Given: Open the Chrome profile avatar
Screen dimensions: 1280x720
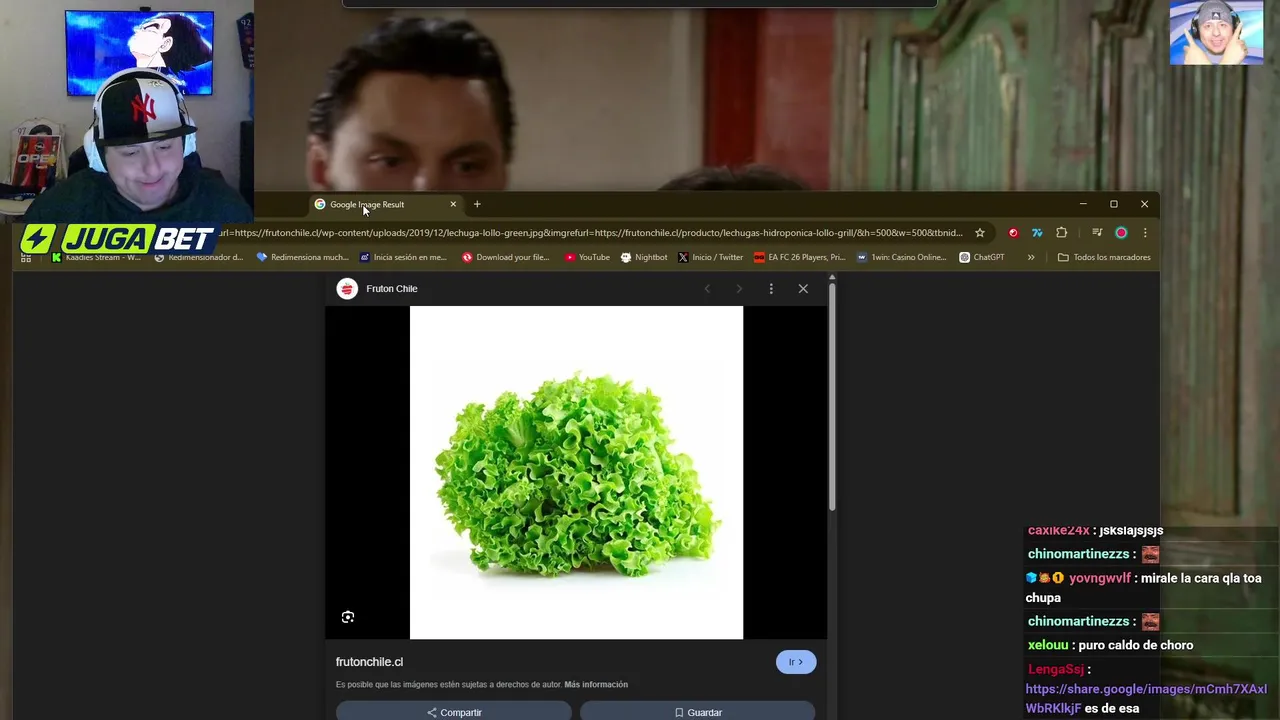Looking at the screenshot, I should click(1121, 233).
